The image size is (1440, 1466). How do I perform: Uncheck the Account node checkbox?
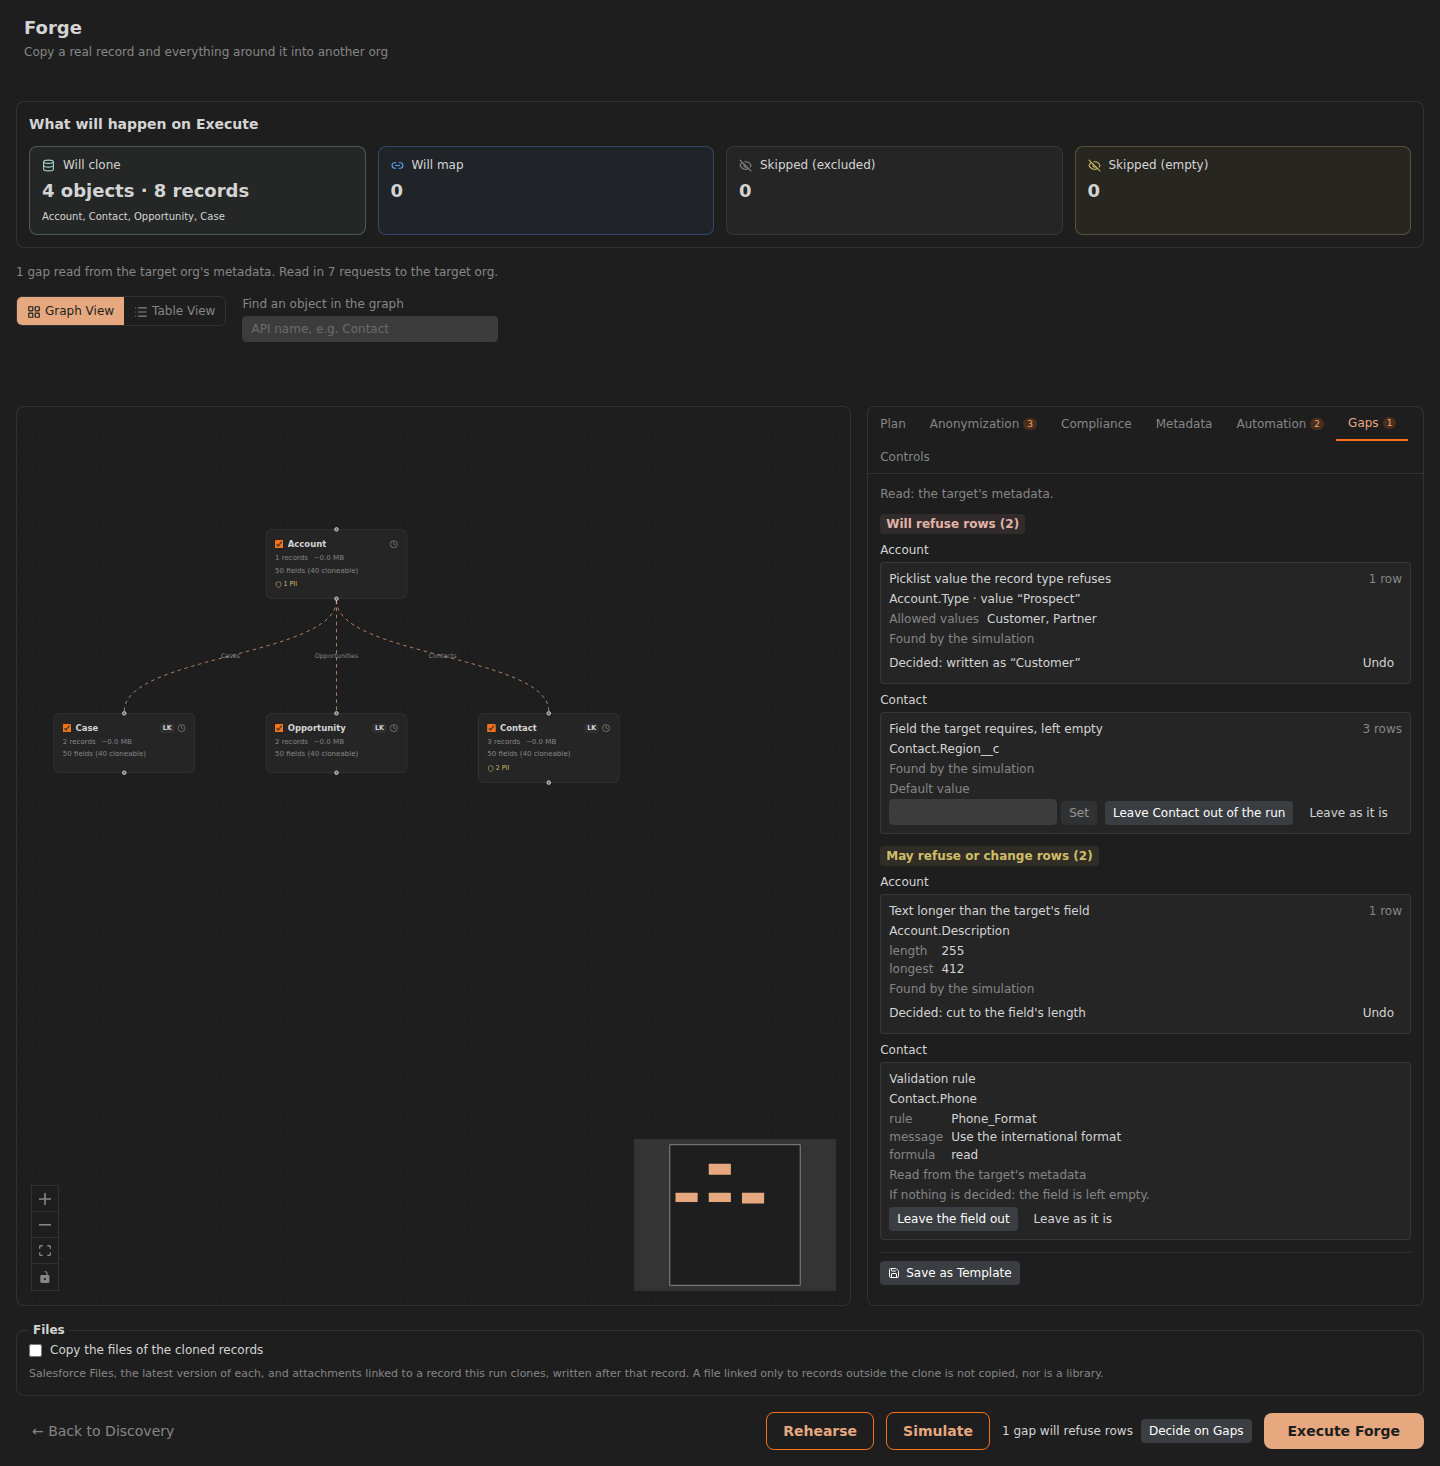pyautogui.click(x=279, y=544)
